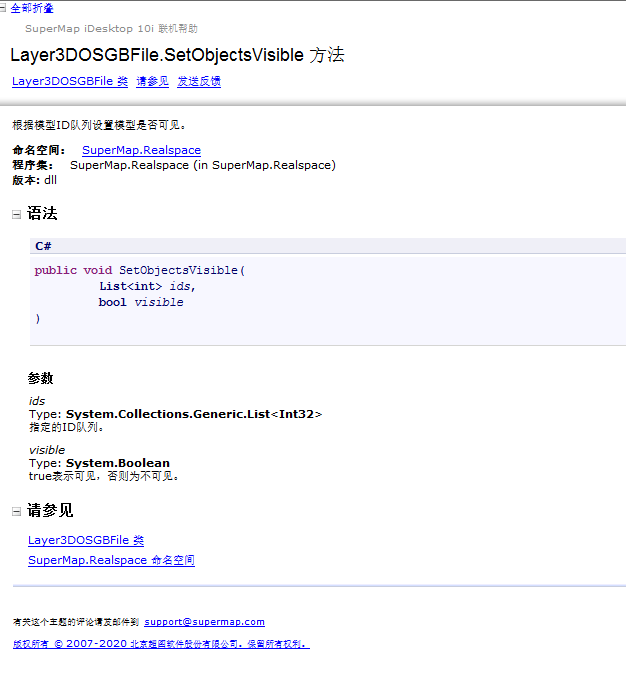Select the C# syntax tab
The image size is (626, 696).
click(x=44, y=246)
